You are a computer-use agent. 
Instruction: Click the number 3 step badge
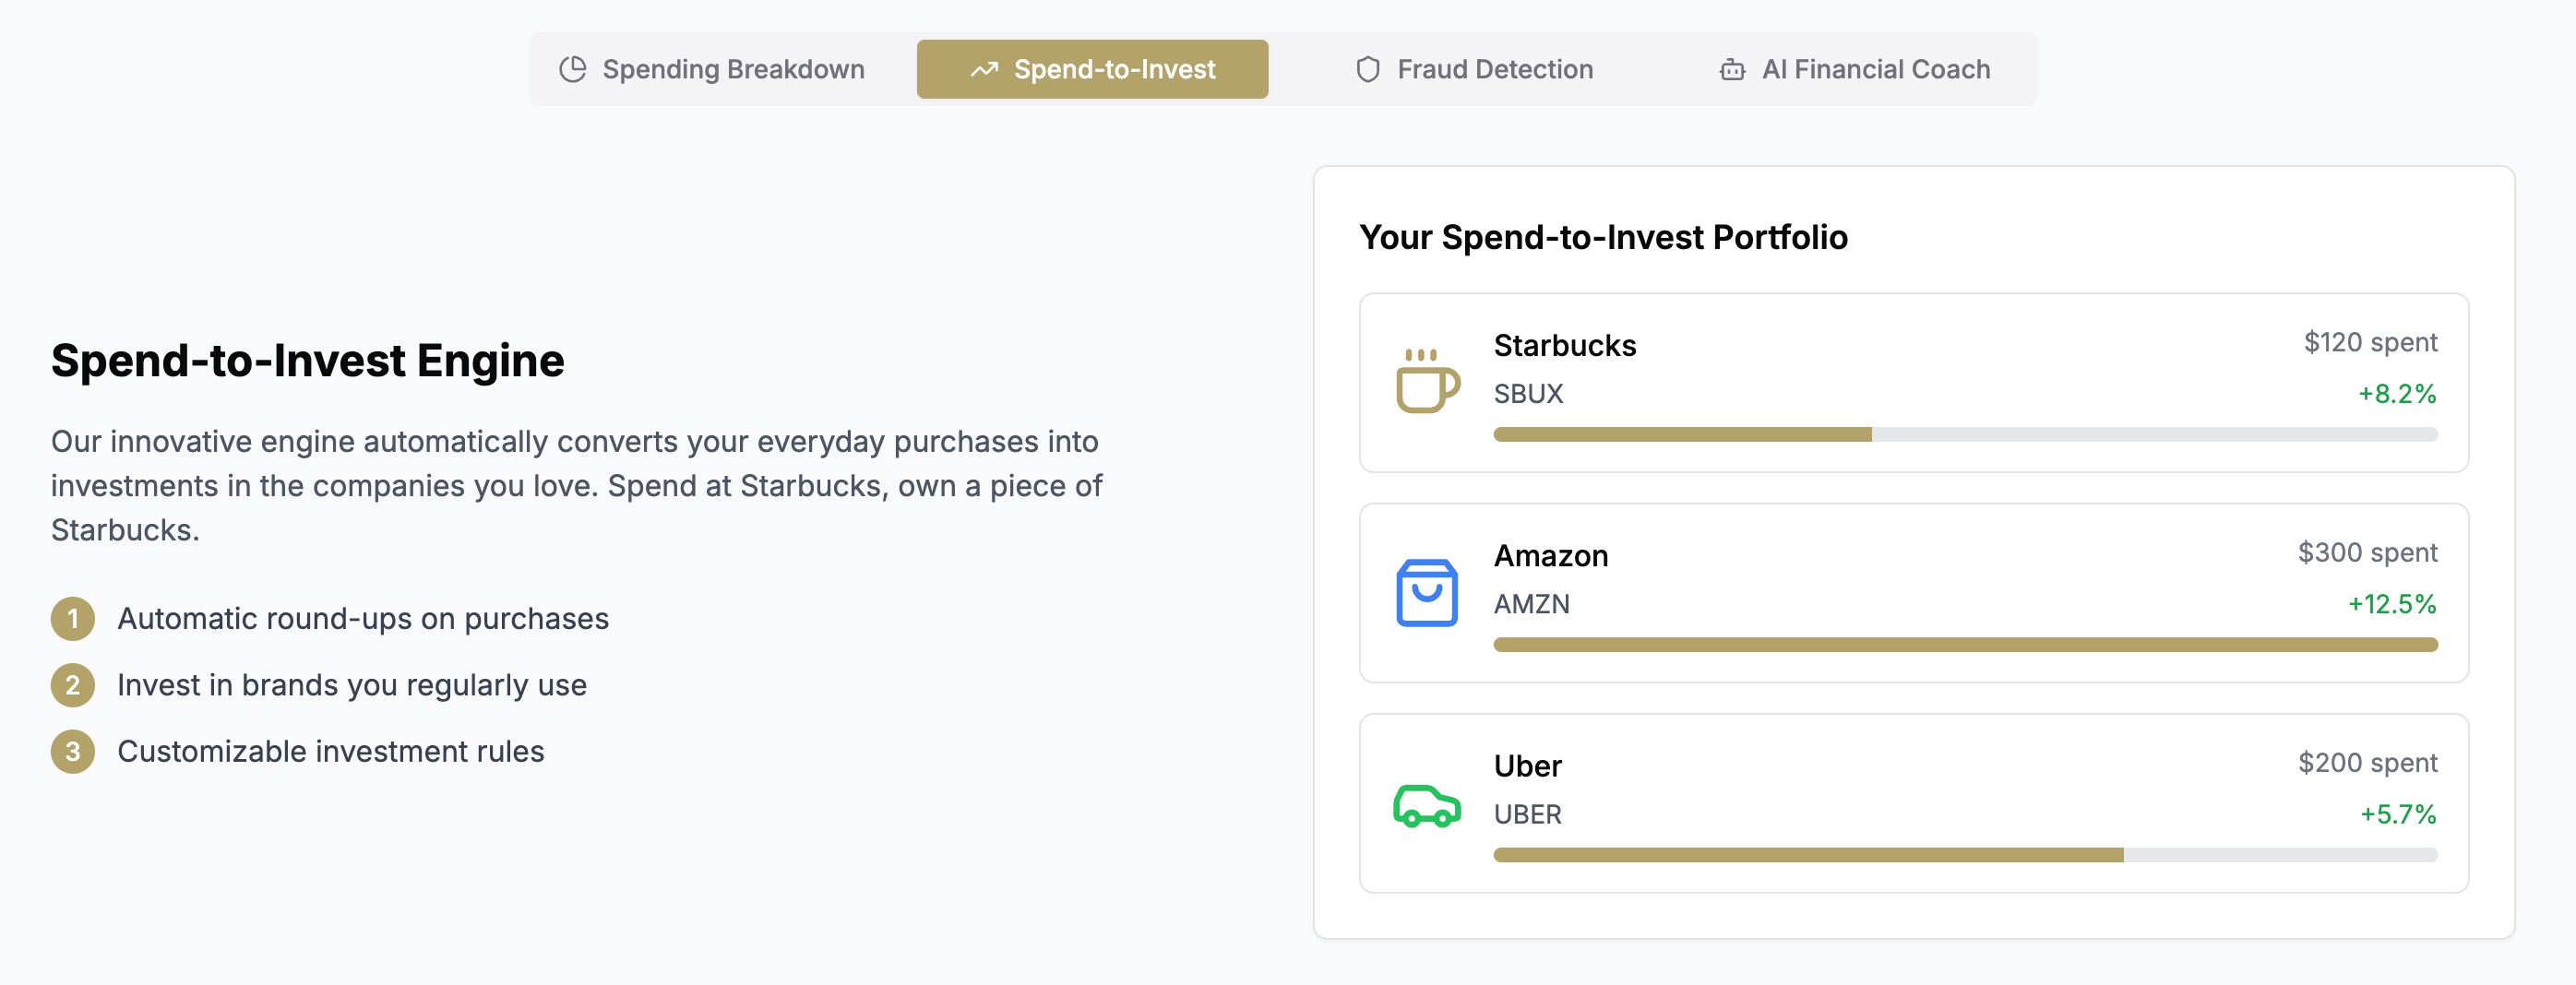(73, 752)
